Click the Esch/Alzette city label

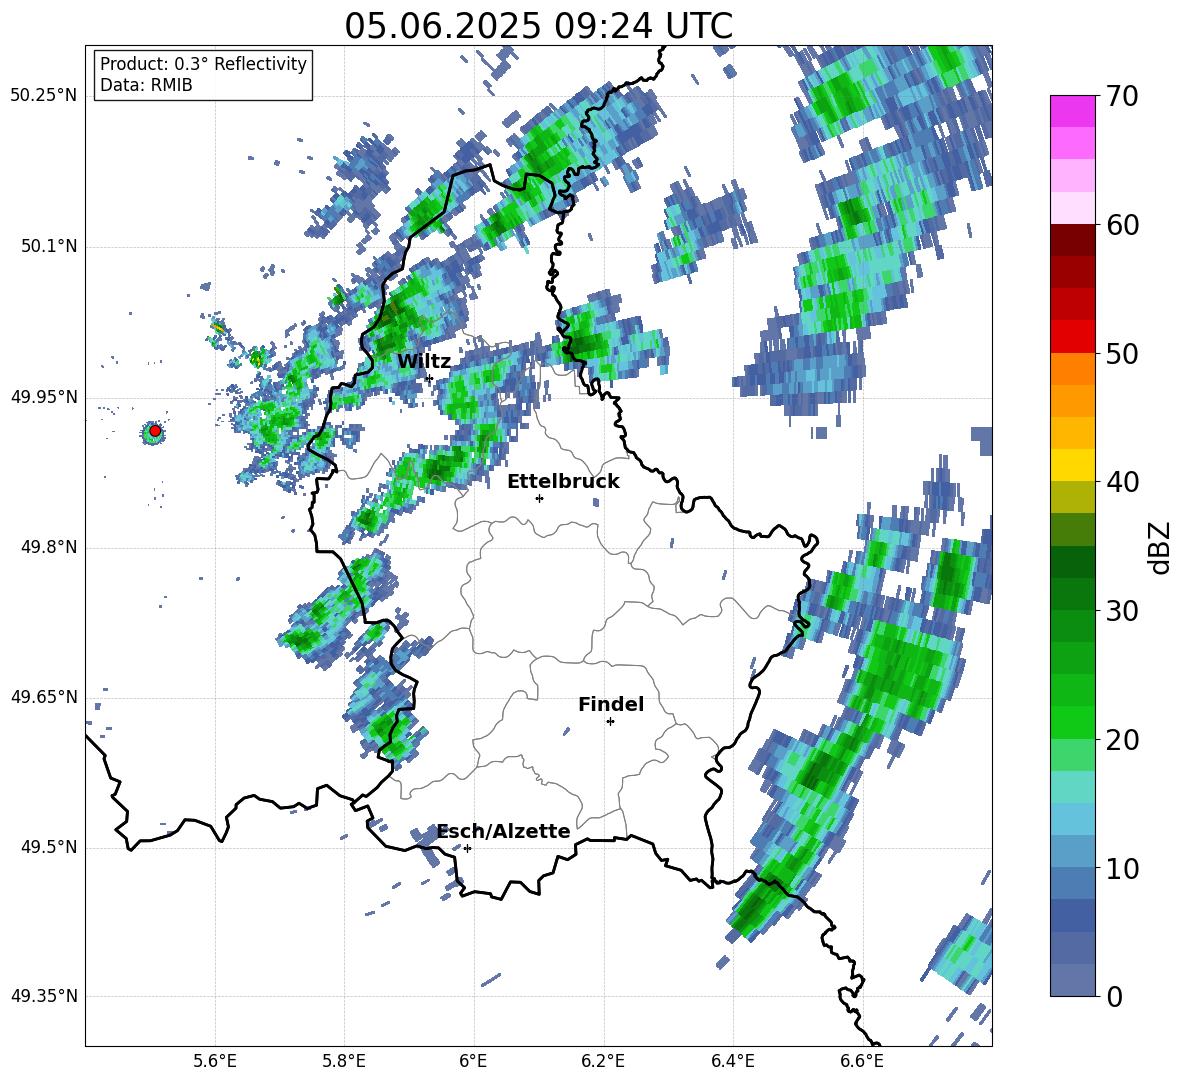pos(504,831)
